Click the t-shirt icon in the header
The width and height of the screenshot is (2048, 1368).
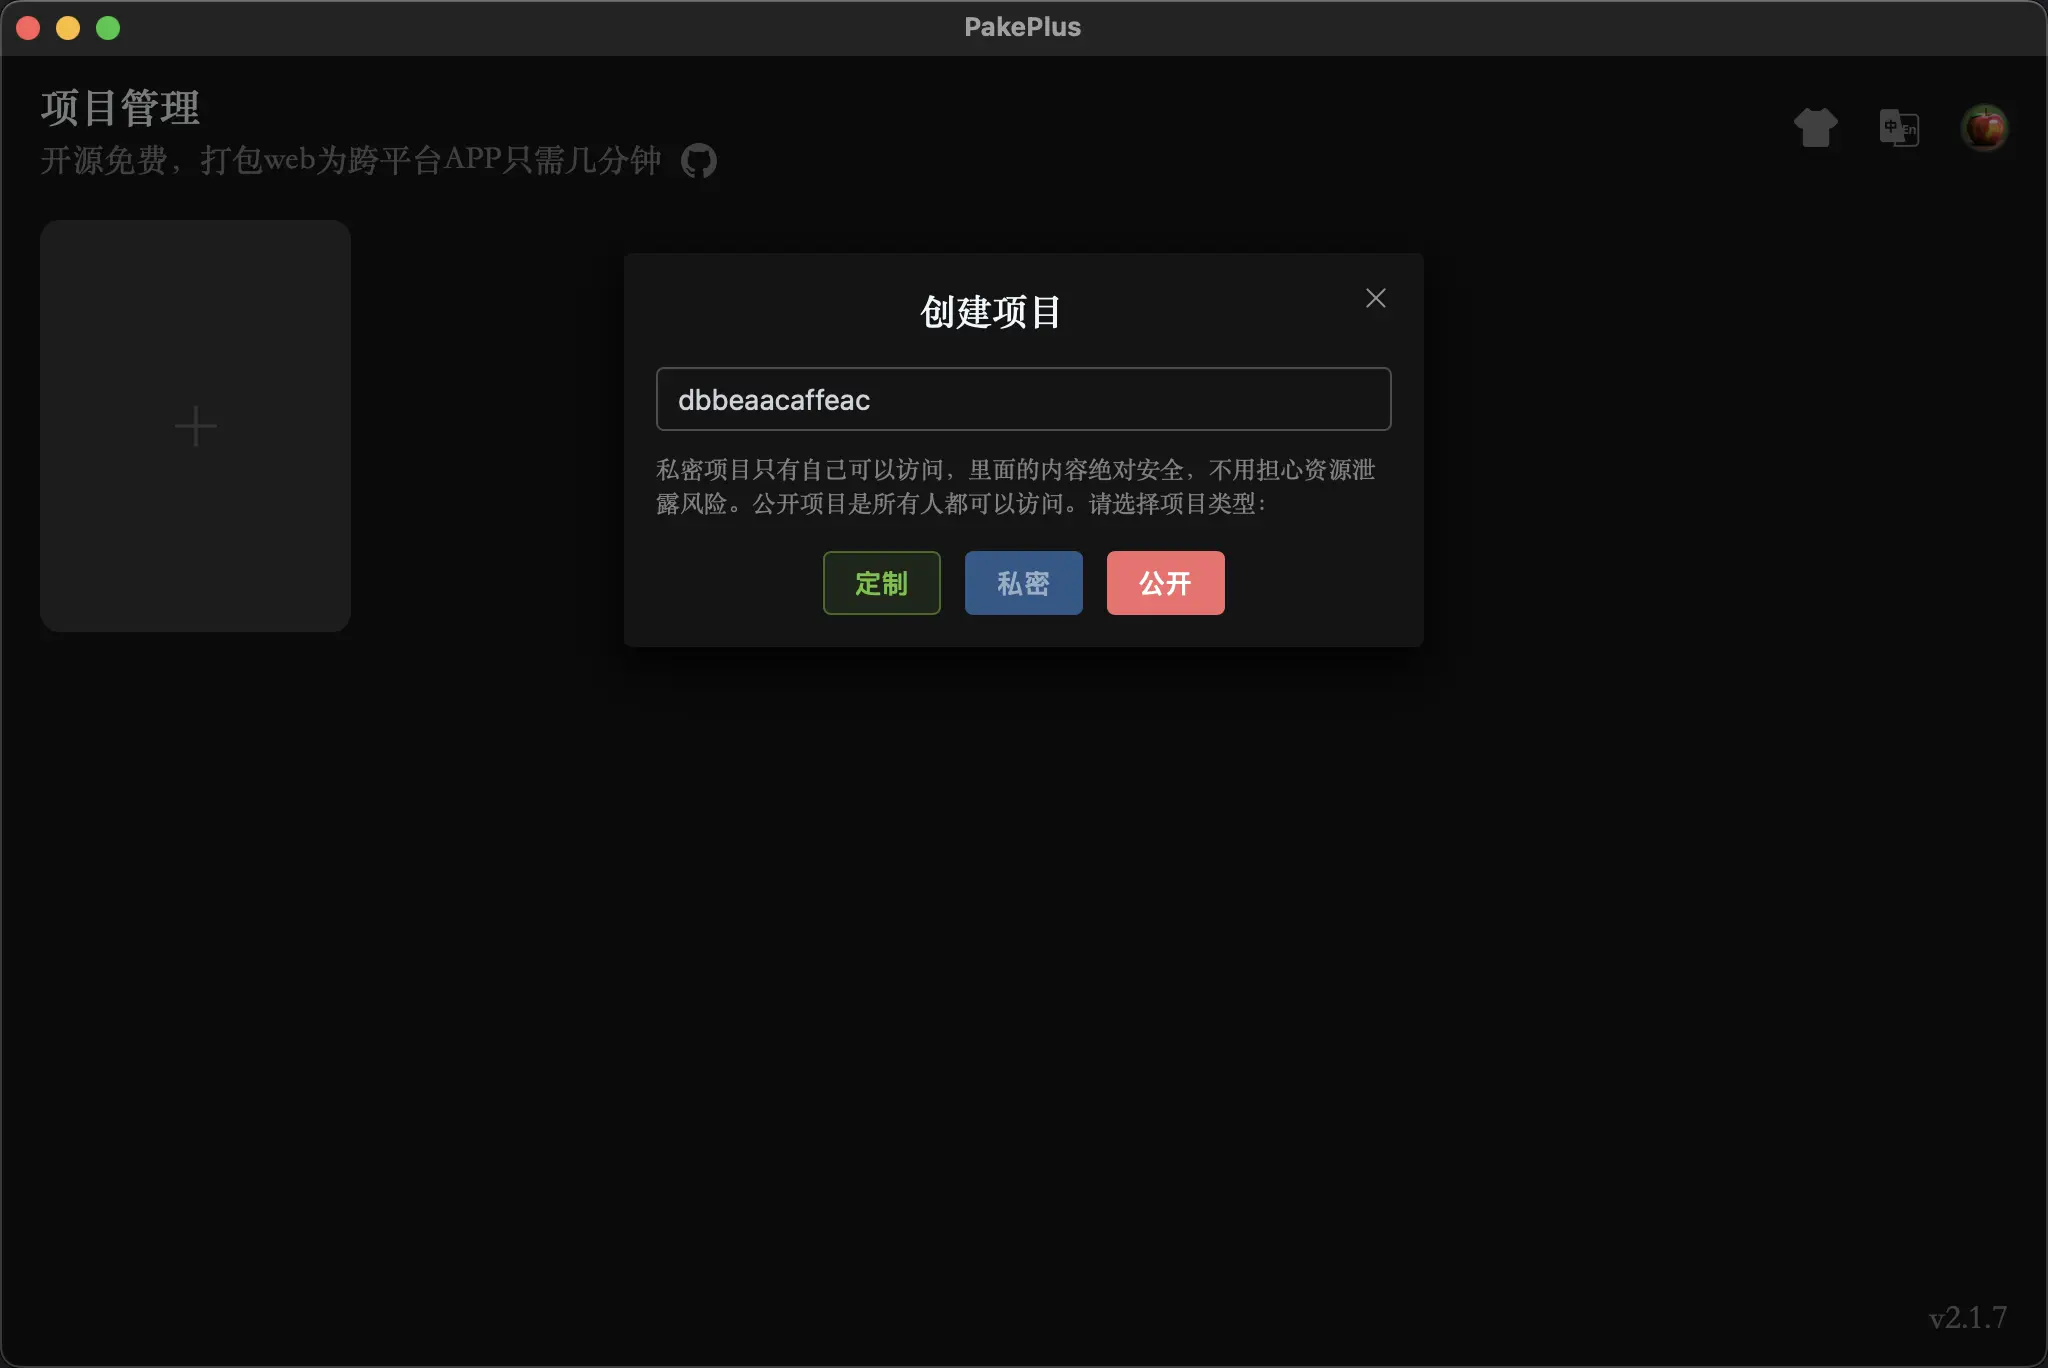(x=1815, y=127)
